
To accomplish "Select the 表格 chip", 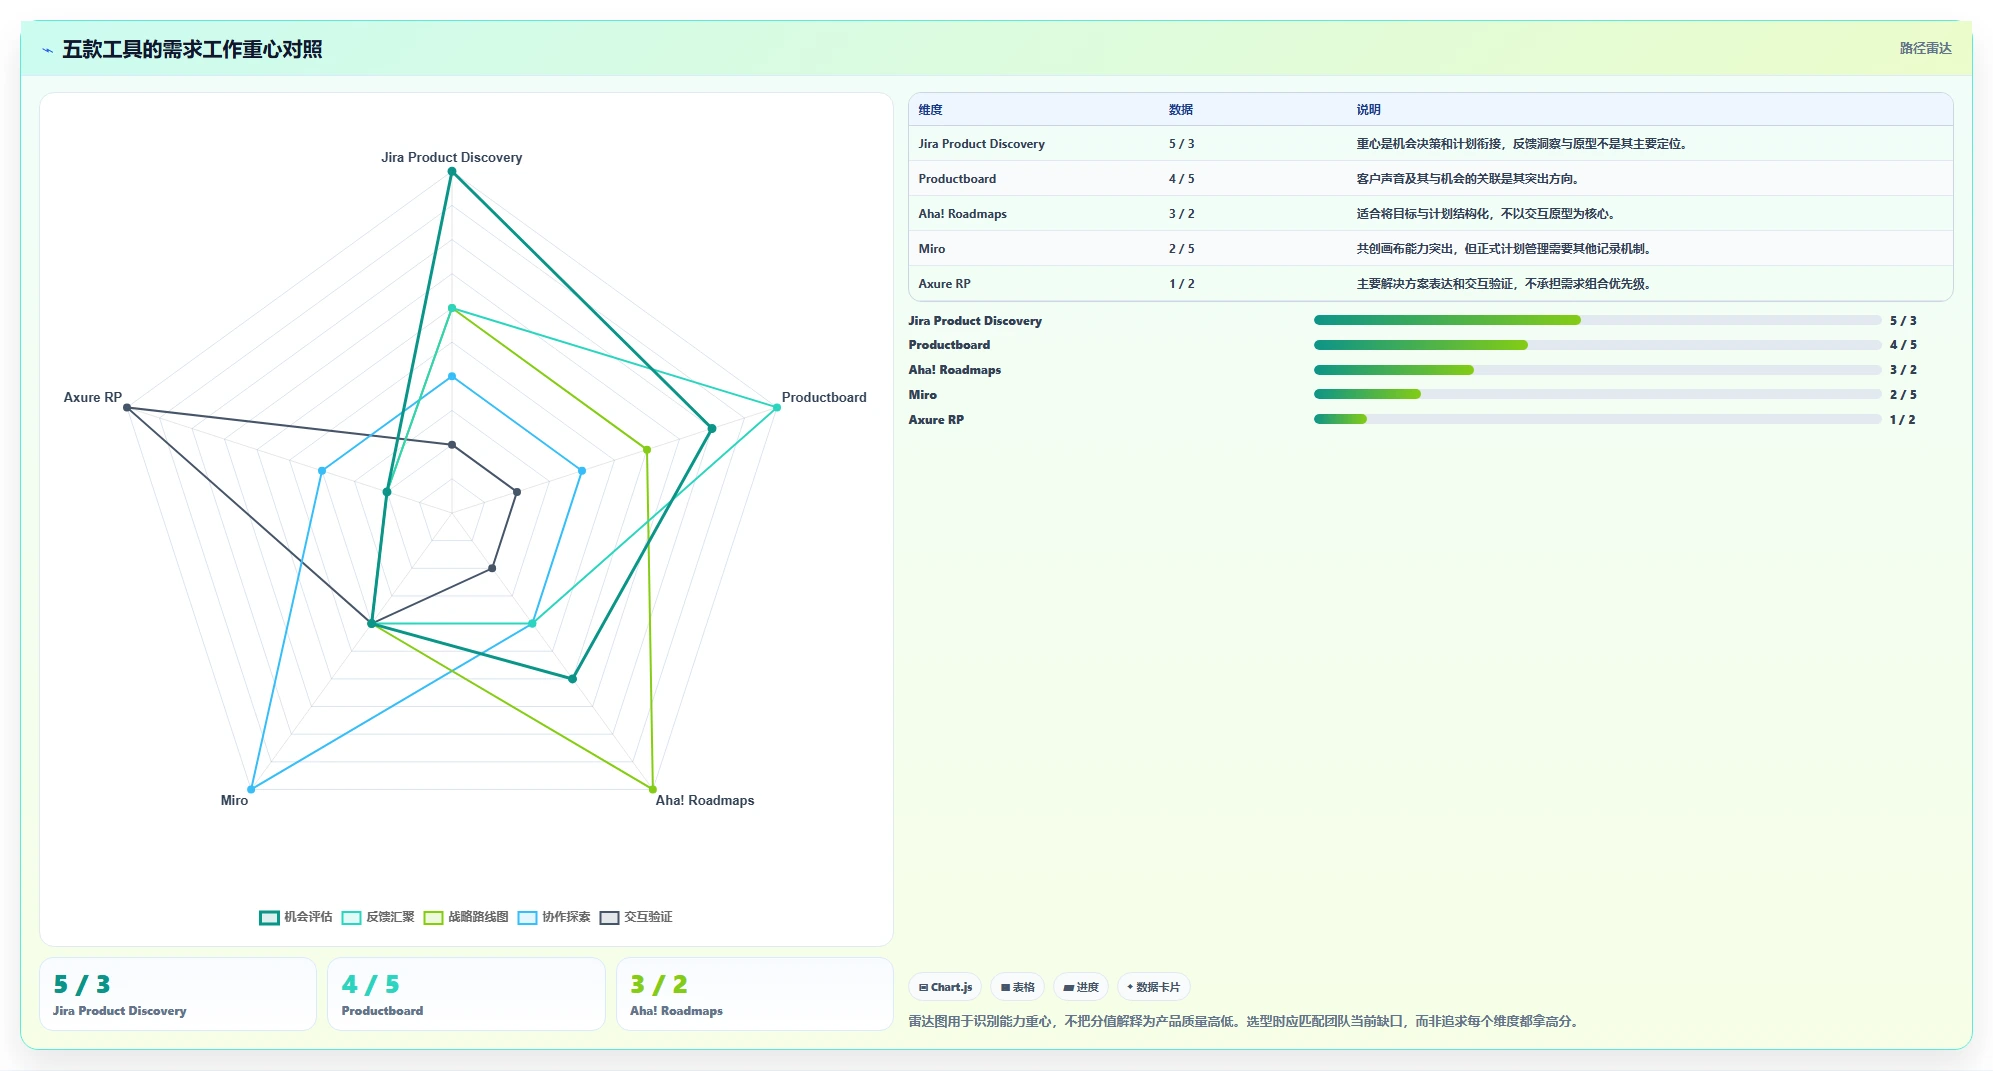I will click(1018, 987).
